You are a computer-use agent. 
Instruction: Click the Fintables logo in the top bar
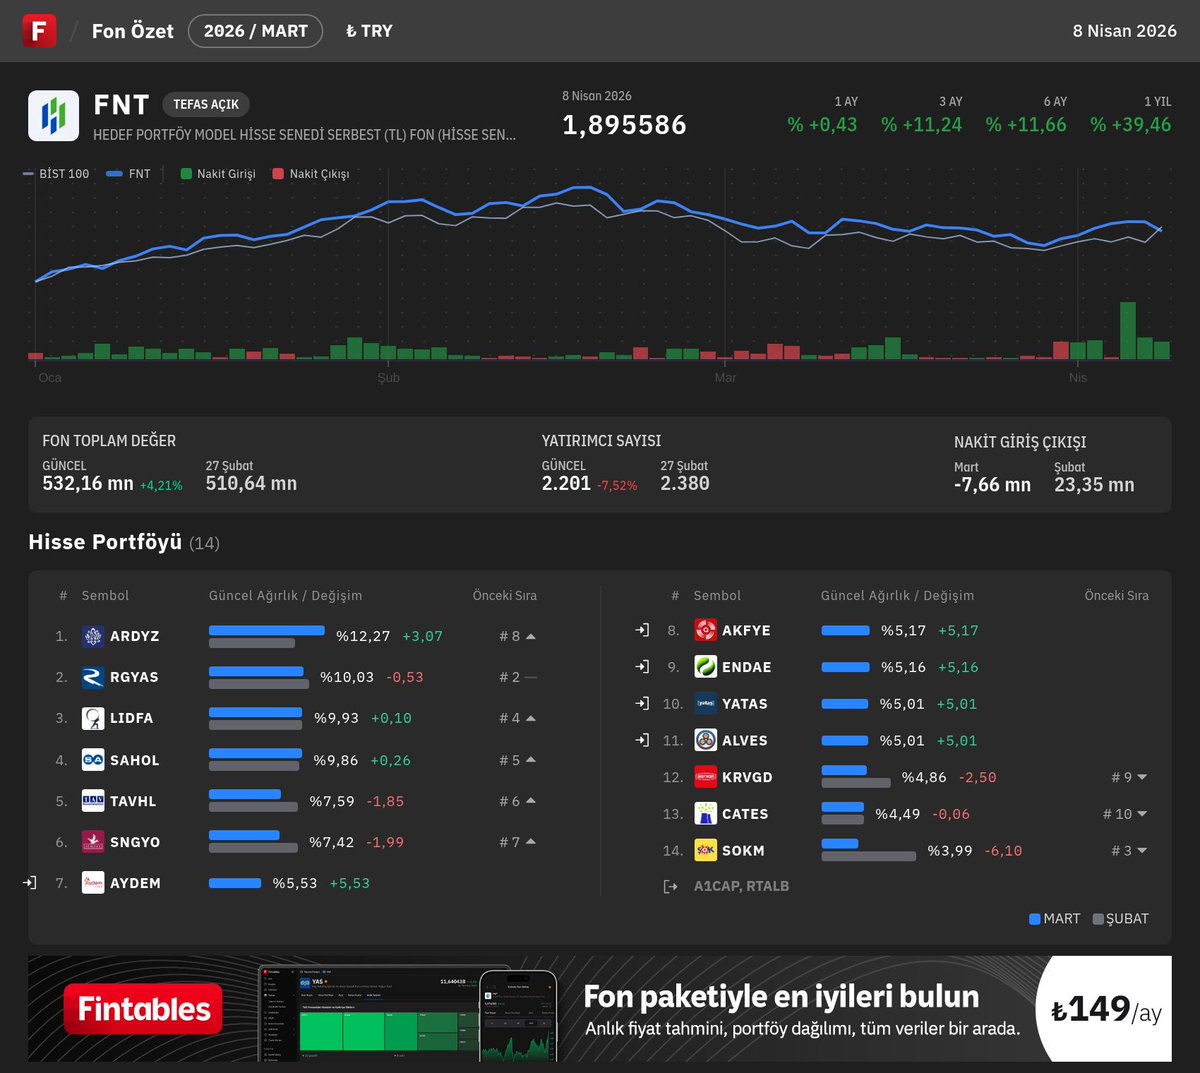point(39,31)
